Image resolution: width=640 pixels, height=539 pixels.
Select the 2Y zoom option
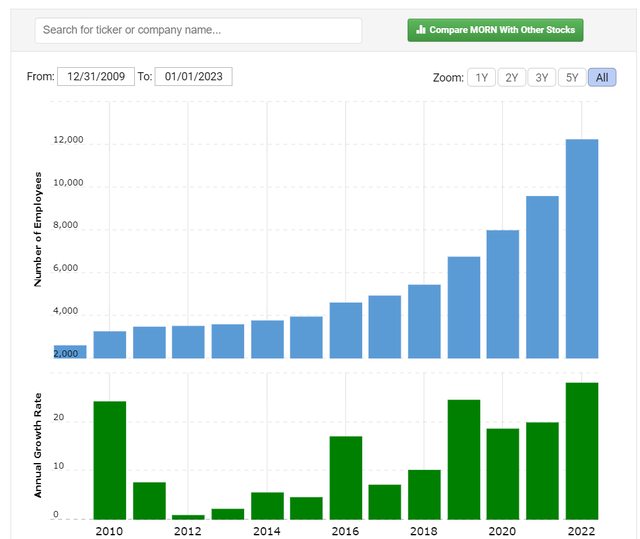click(x=512, y=78)
